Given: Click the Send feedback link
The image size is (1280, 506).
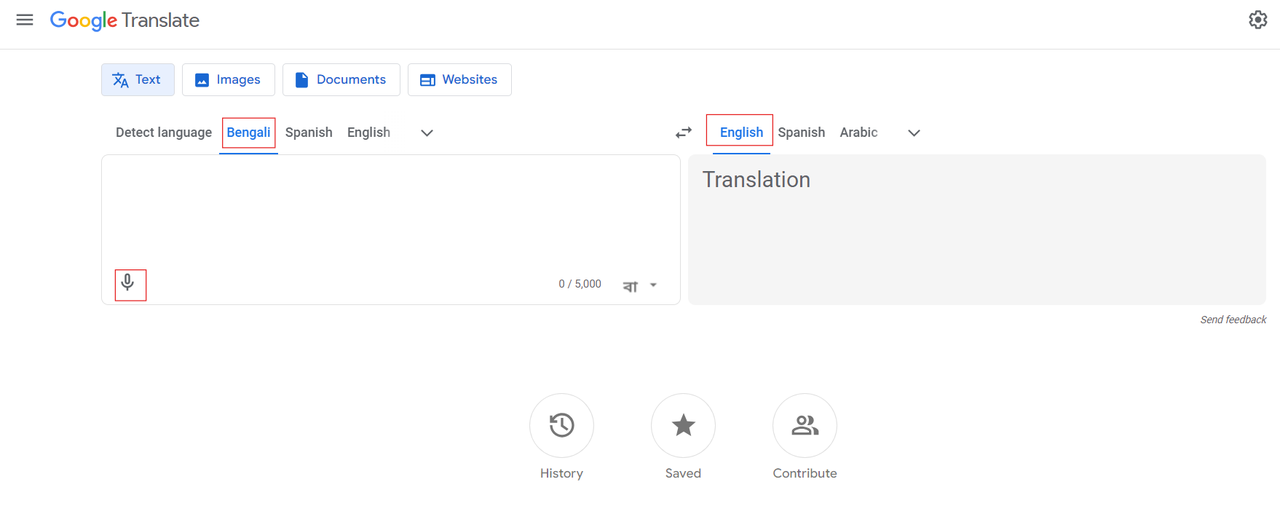Looking at the screenshot, I should [1233, 320].
